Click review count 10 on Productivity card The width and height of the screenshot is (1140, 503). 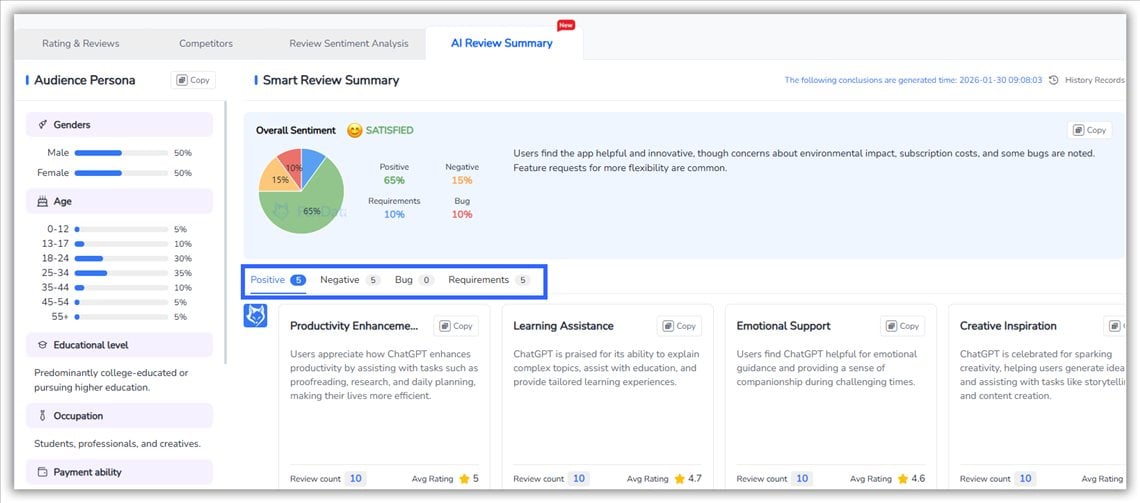pos(355,478)
